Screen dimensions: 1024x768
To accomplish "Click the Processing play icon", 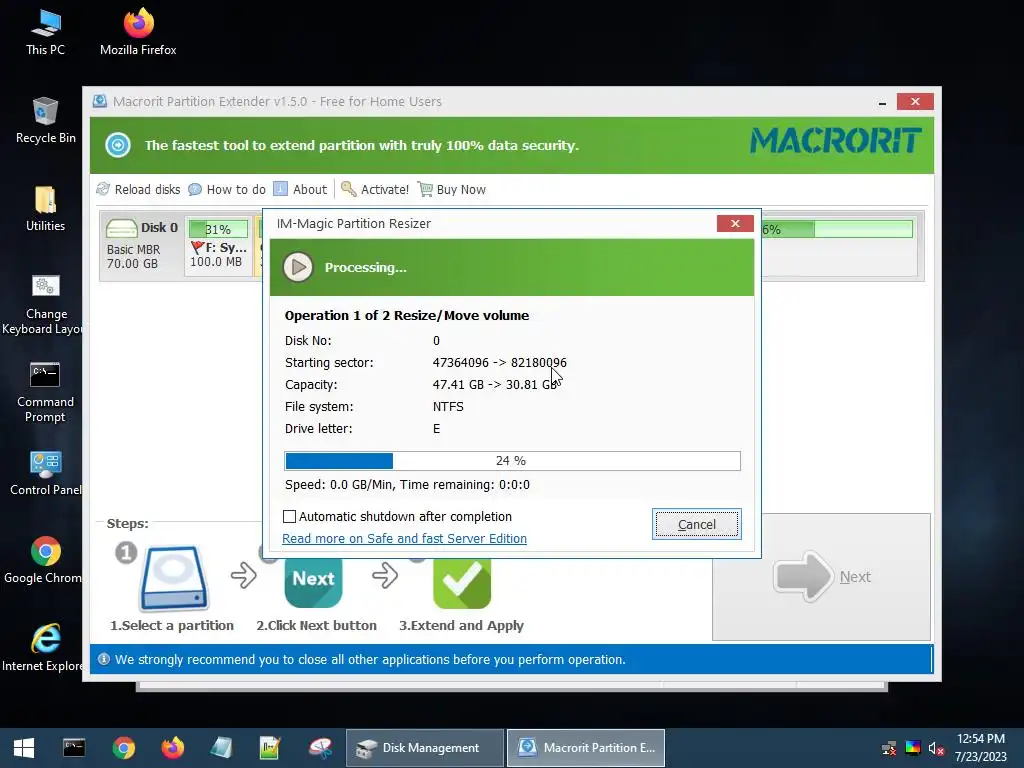I will [x=298, y=267].
